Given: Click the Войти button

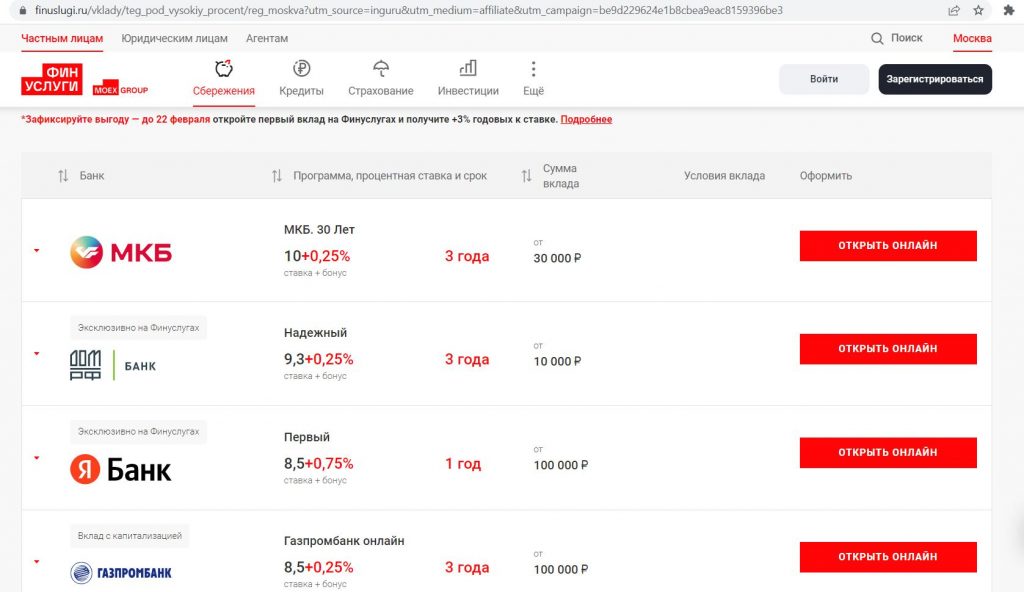Looking at the screenshot, I should click(x=824, y=79).
